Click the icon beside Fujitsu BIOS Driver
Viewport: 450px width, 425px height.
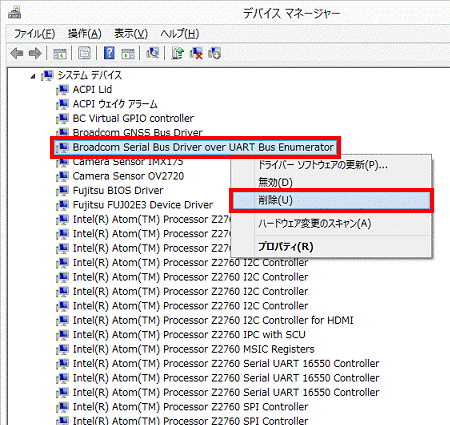pyautogui.click(x=62, y=190)
